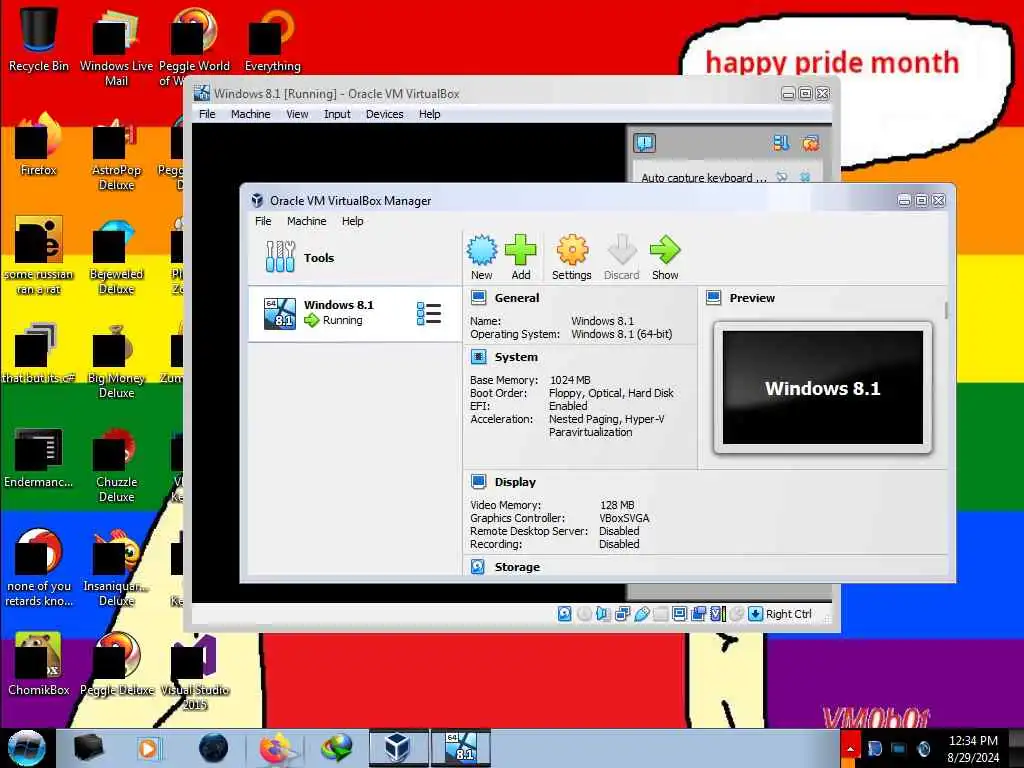Open Settings gear in VirtualBox Manager toolbar

coord(571,257)
